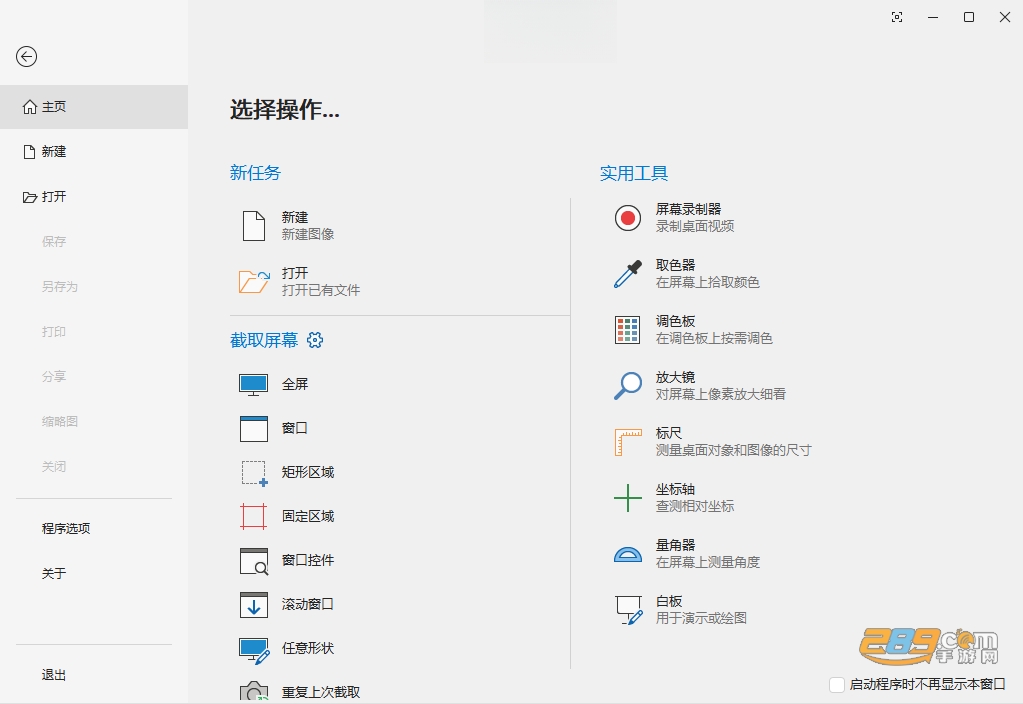Click 保存 in the sidebar
Image resolution: width=1023 pixels, height=704 pixels.
[x=54, y=241]
